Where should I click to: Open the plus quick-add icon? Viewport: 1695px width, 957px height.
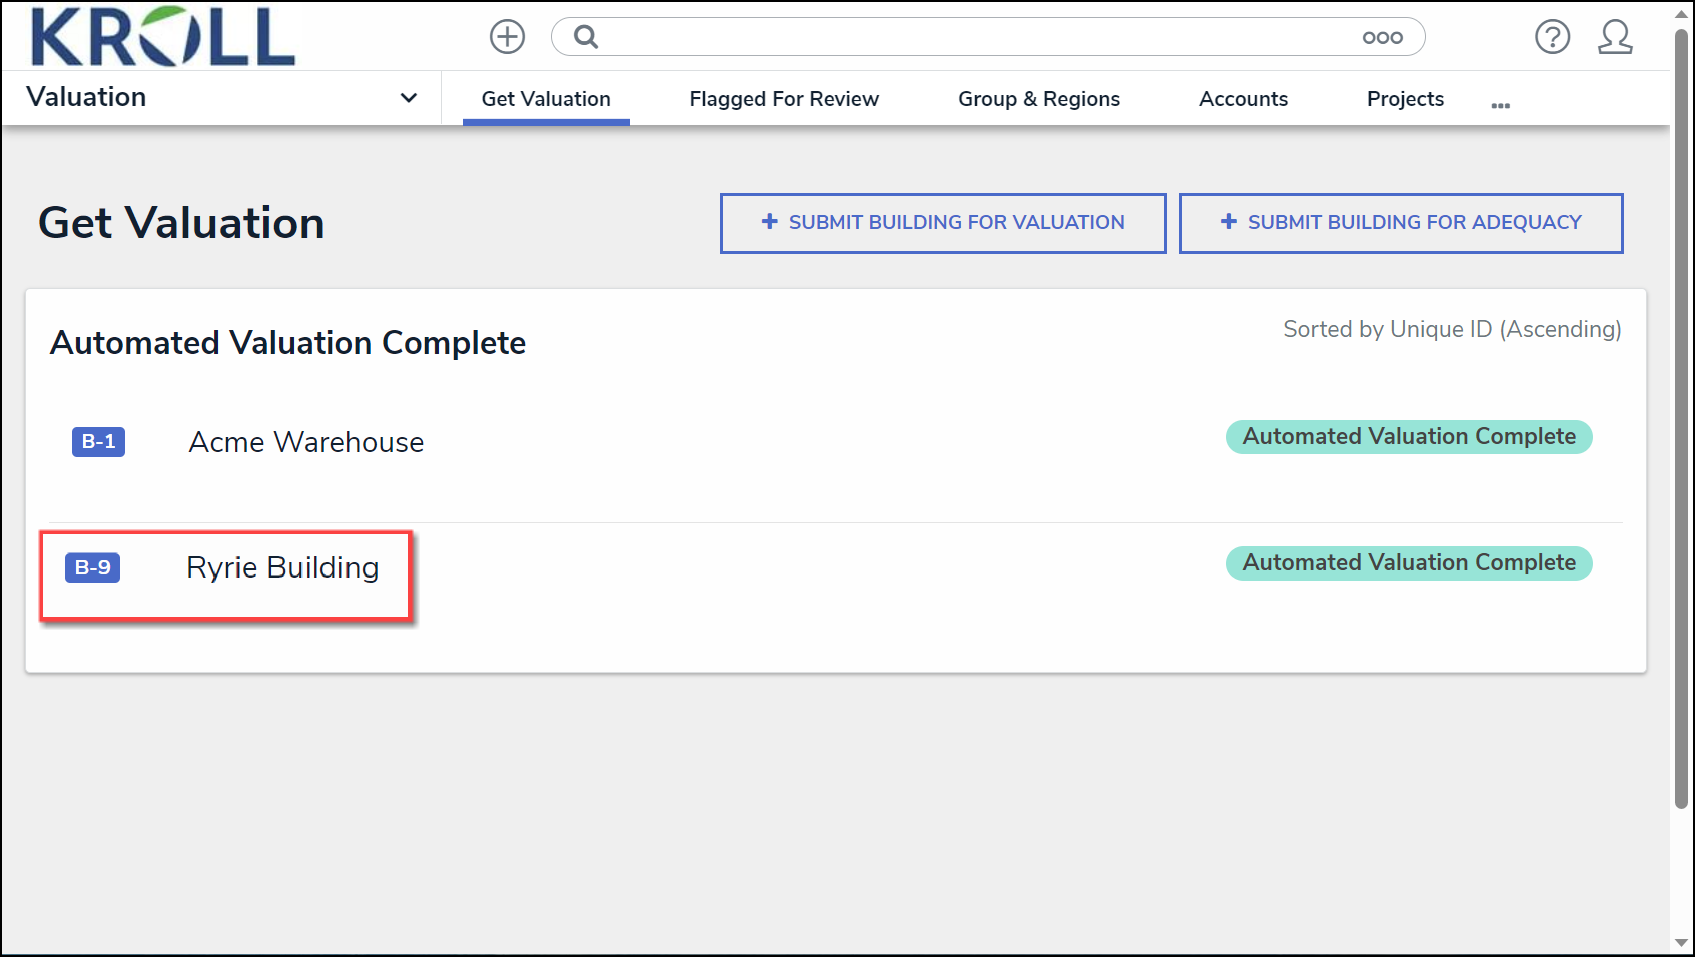(507, 37)
